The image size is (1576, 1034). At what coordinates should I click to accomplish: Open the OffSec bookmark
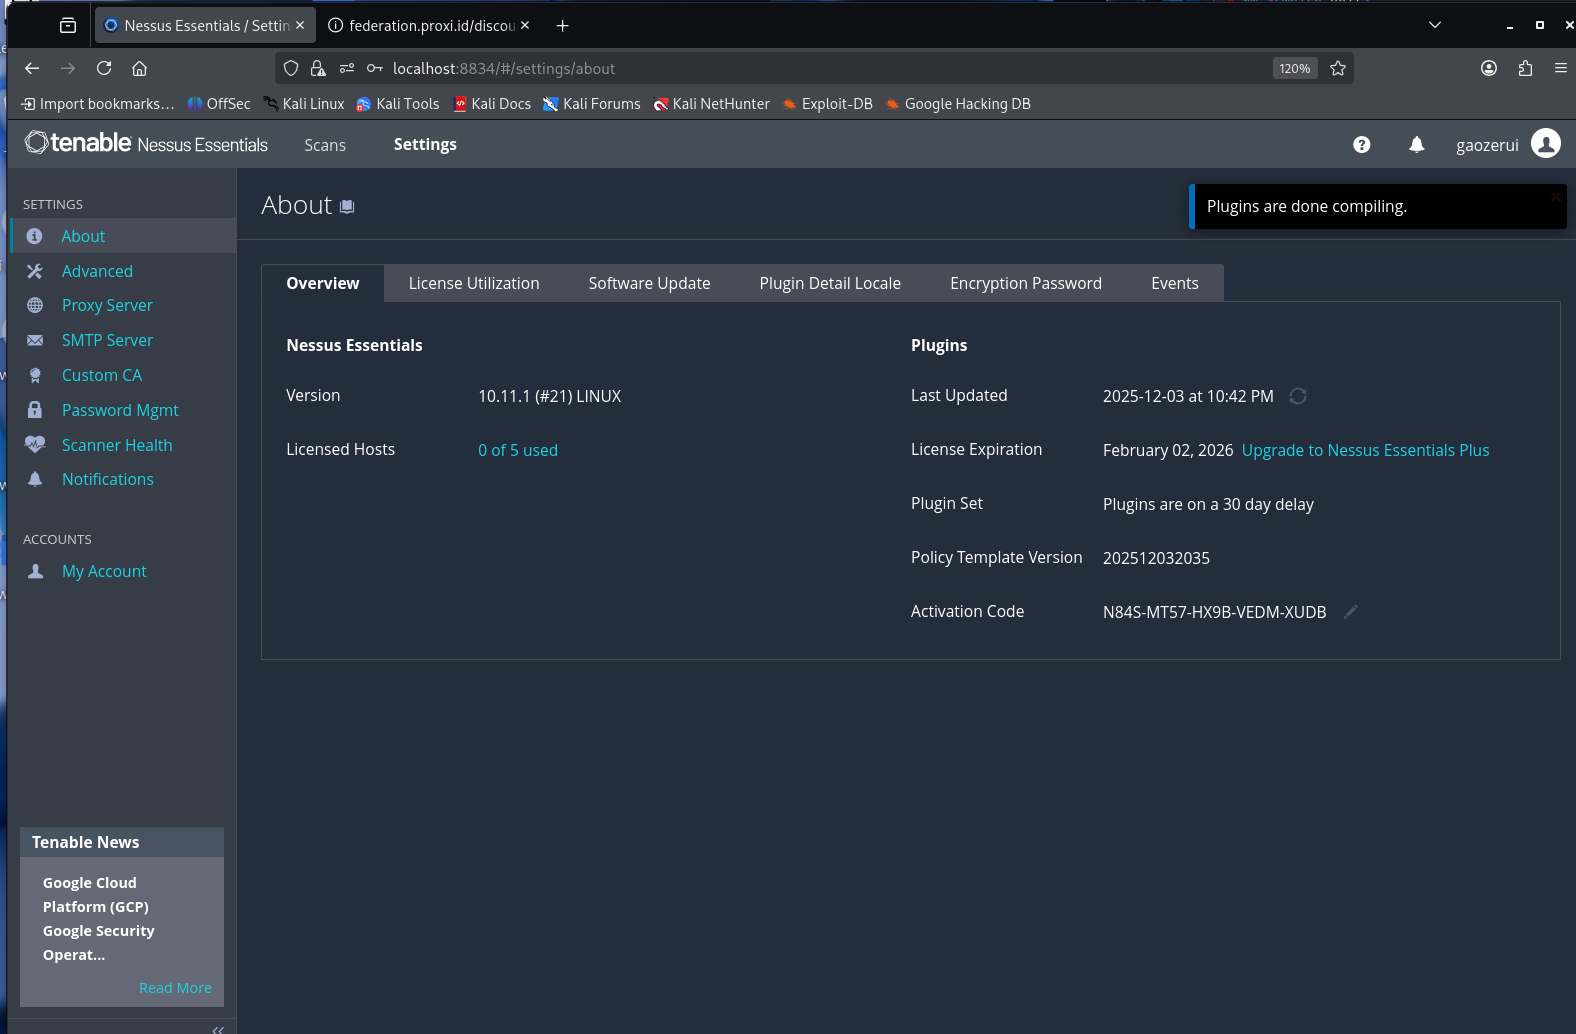tap(219, 104)
